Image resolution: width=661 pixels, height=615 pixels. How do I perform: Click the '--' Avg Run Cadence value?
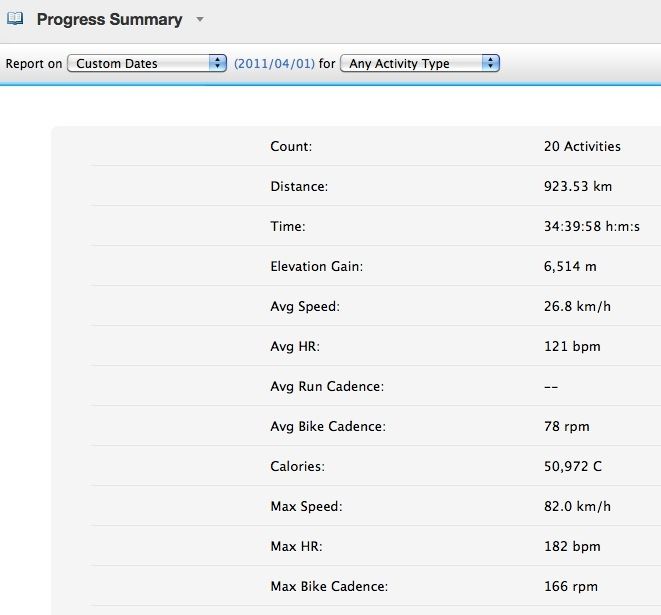tap(551, 387)
